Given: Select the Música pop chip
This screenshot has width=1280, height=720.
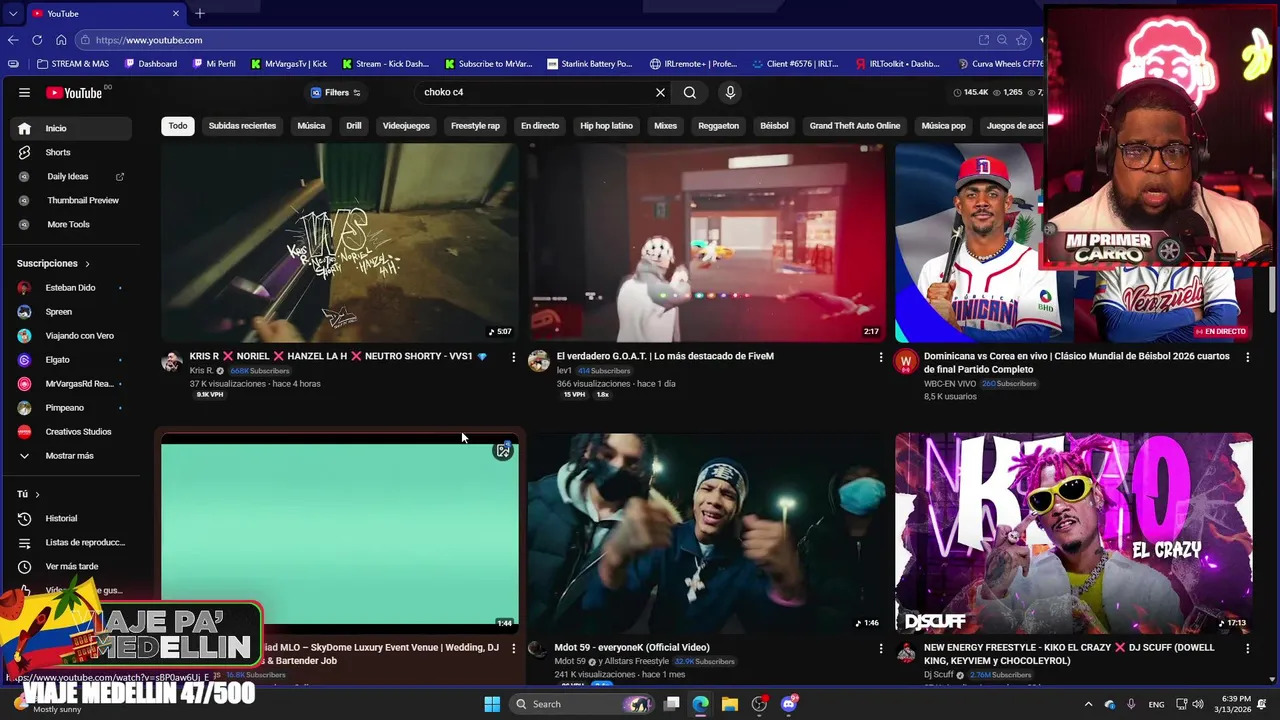Looking at the screenshot, I should 943,126.
